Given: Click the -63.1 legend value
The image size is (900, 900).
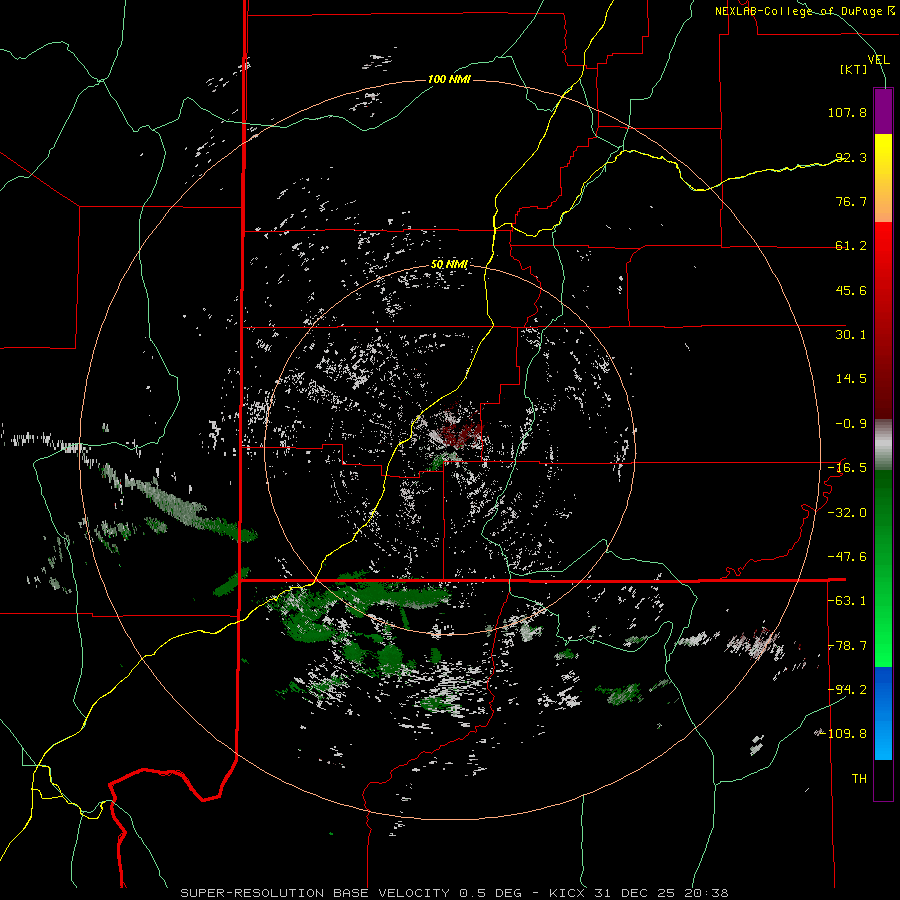Looking at the screenshot, I should (x=847, y=601).
